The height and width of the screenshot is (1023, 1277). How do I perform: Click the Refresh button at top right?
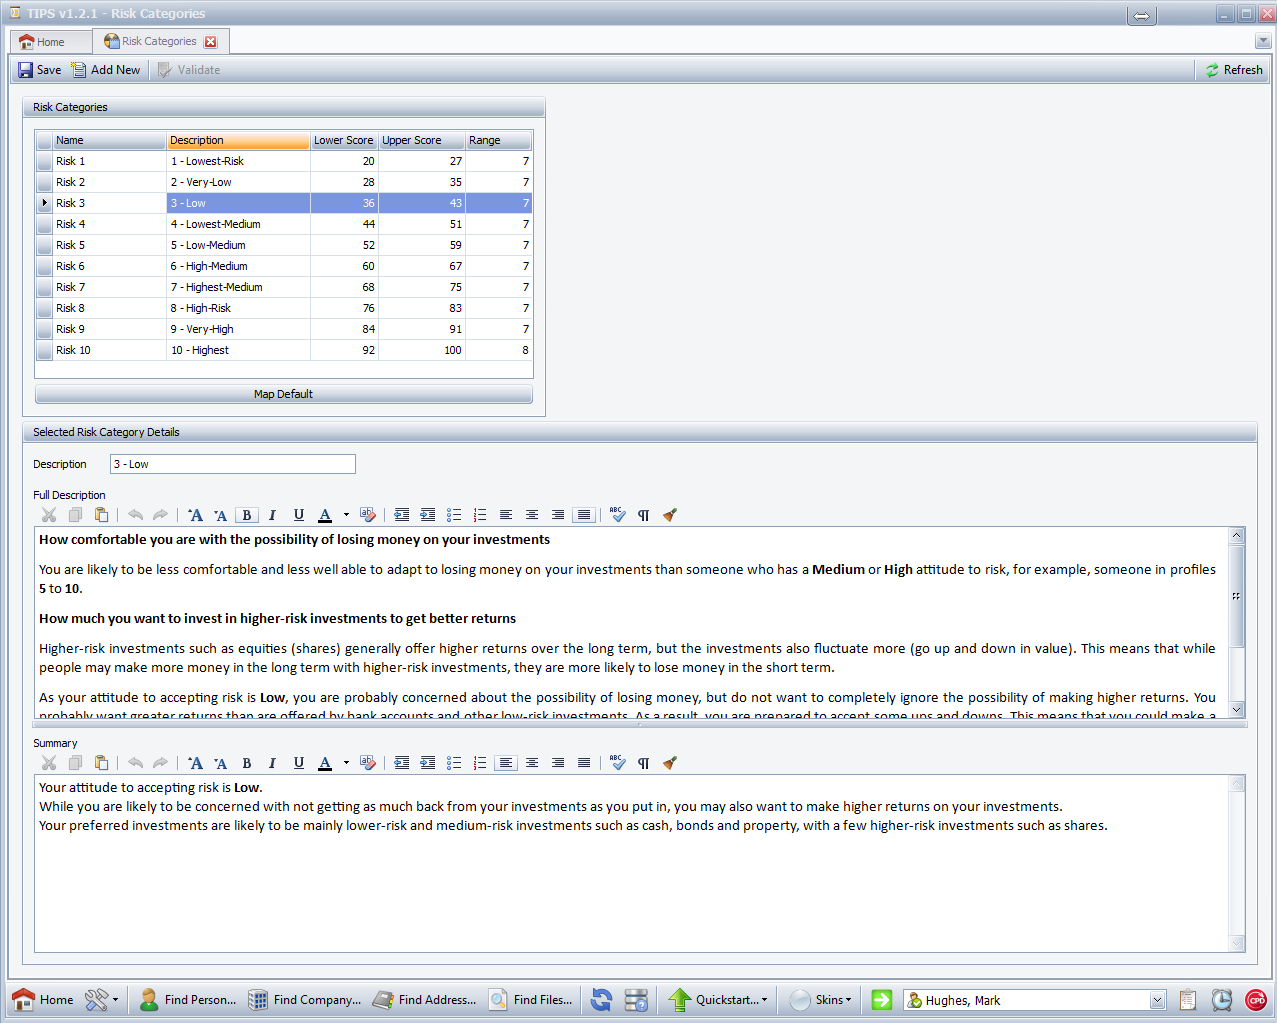(x=1233, y=70)
